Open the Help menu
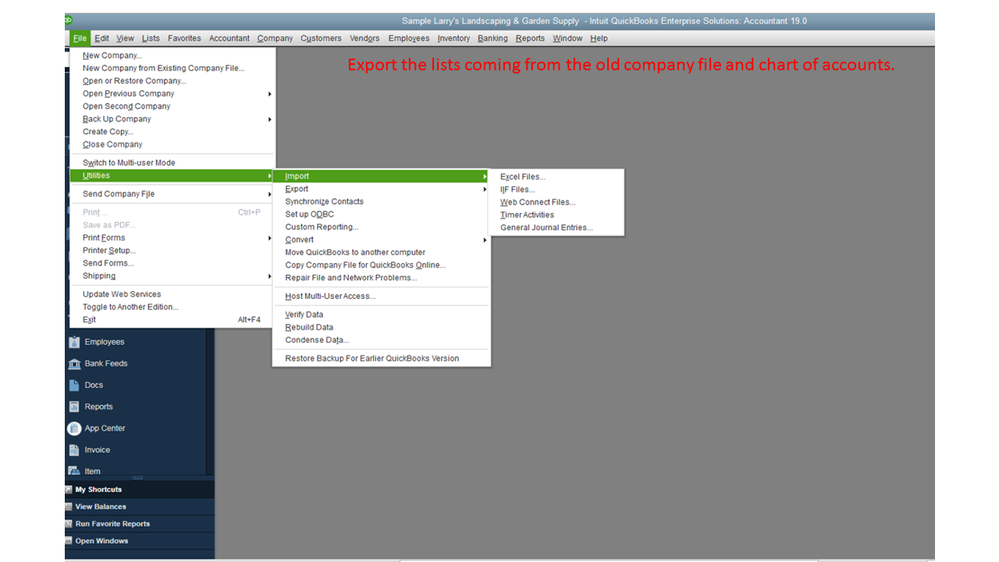Screen dimensions: 999x562 point(598,38)
